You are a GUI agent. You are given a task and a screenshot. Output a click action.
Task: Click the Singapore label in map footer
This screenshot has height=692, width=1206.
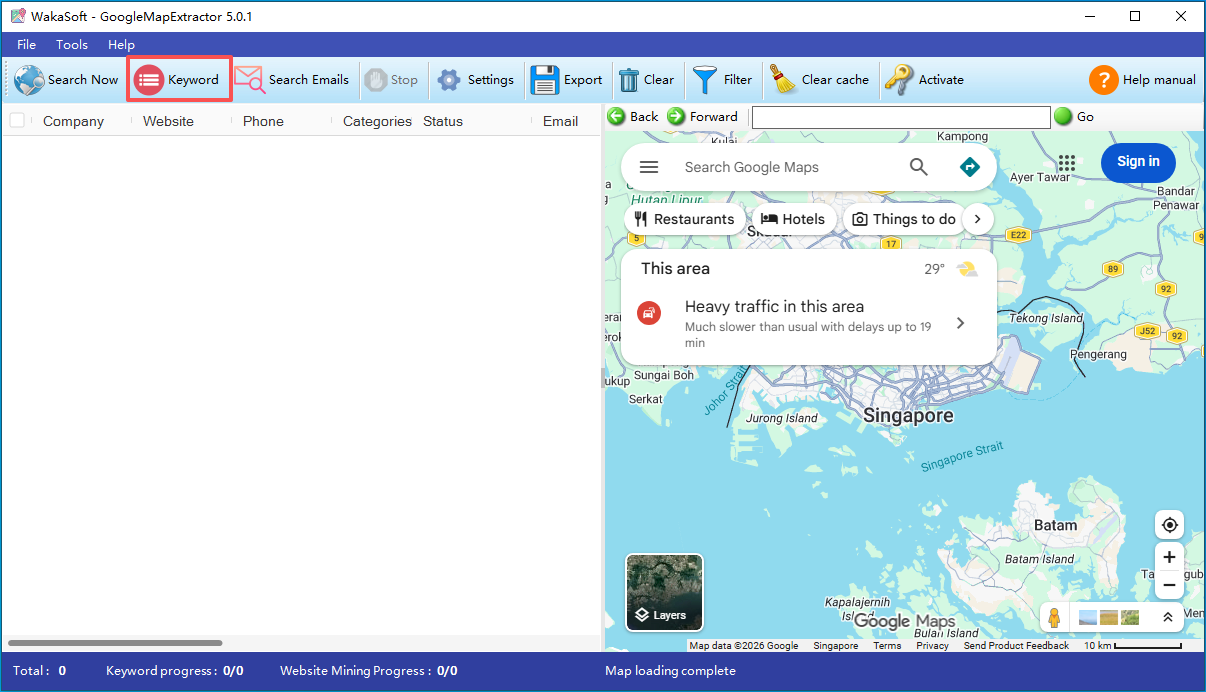pos(835,646)
